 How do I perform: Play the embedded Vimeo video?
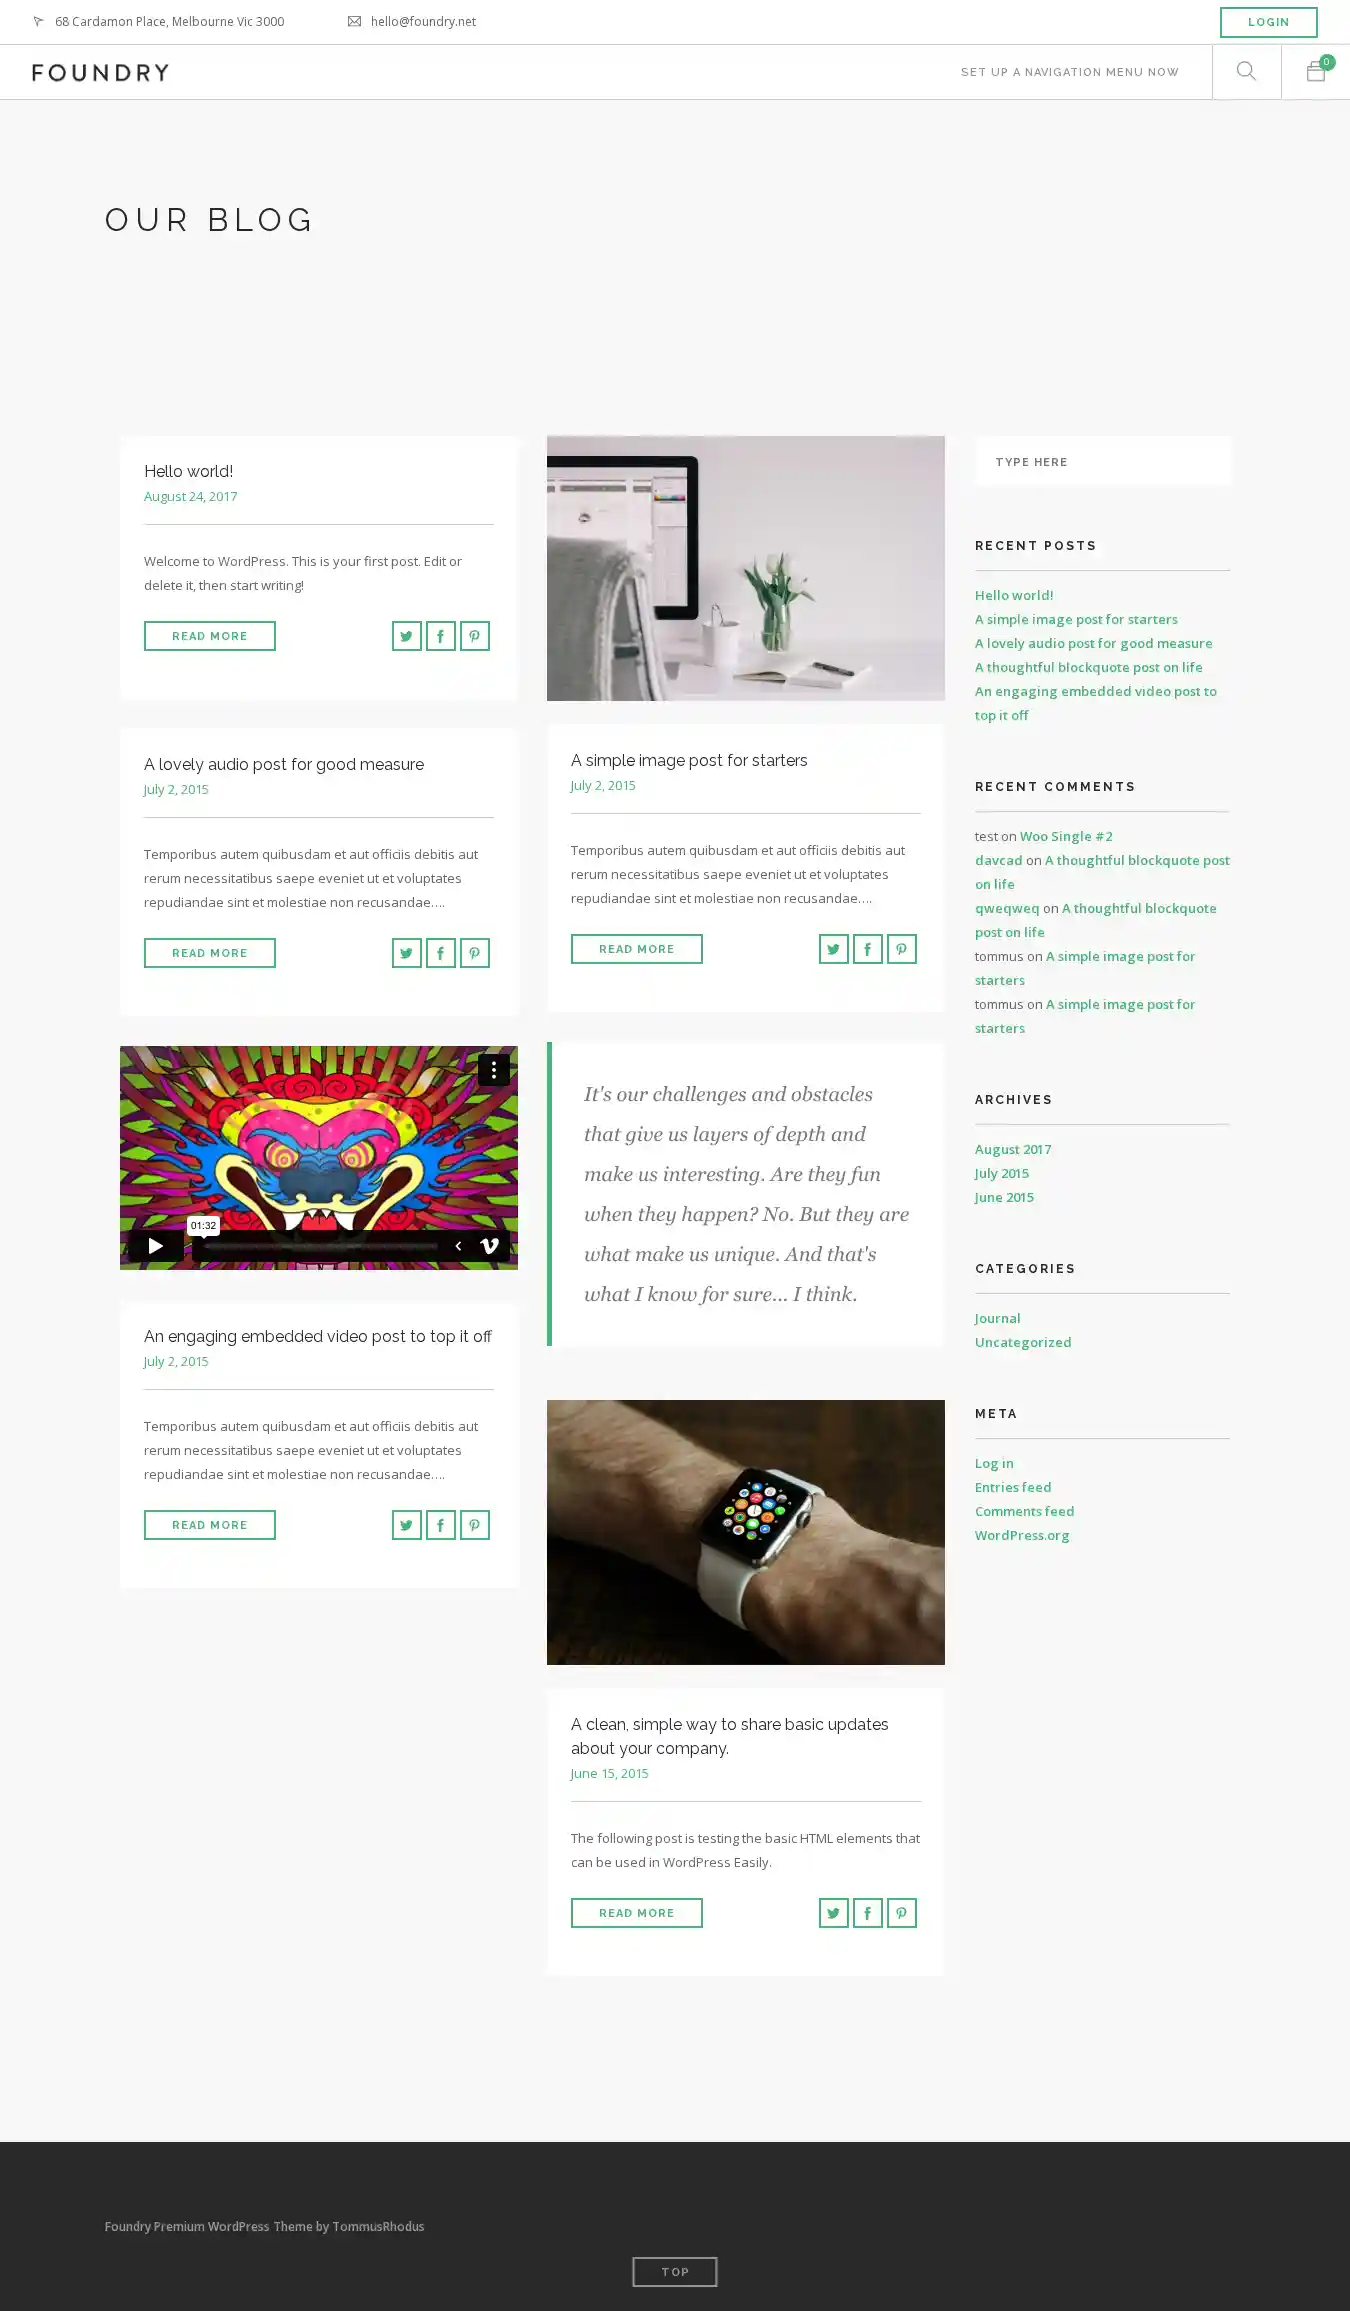pos(155,1246)
